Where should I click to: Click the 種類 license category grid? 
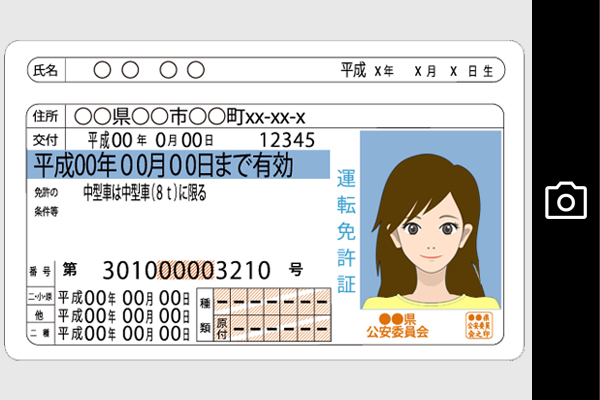pyautogui.click(x=262, y=312)
